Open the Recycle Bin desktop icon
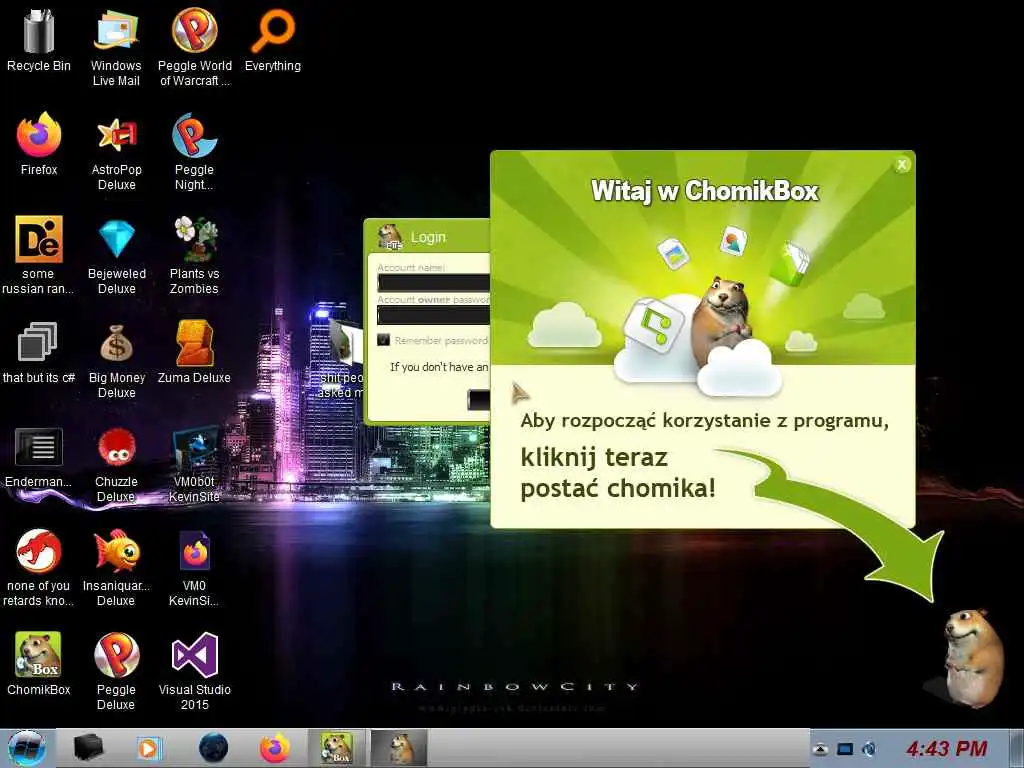Image resolution: width=1024 pixels, height=768 pixels. 39,31
